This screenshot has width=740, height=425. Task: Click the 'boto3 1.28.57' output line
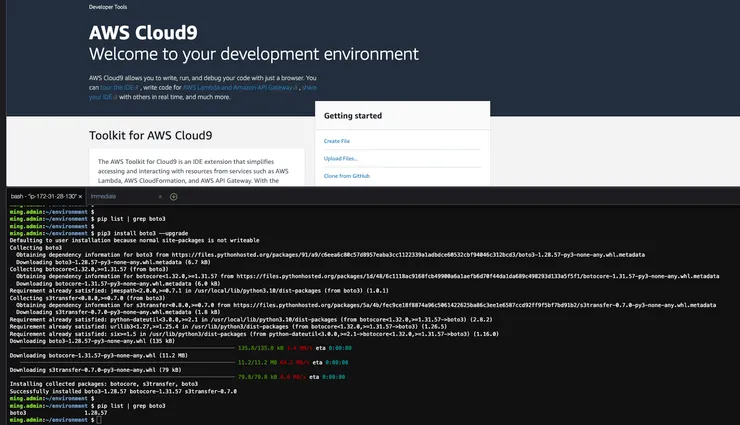pyautogui.click(x=59, y=413)
